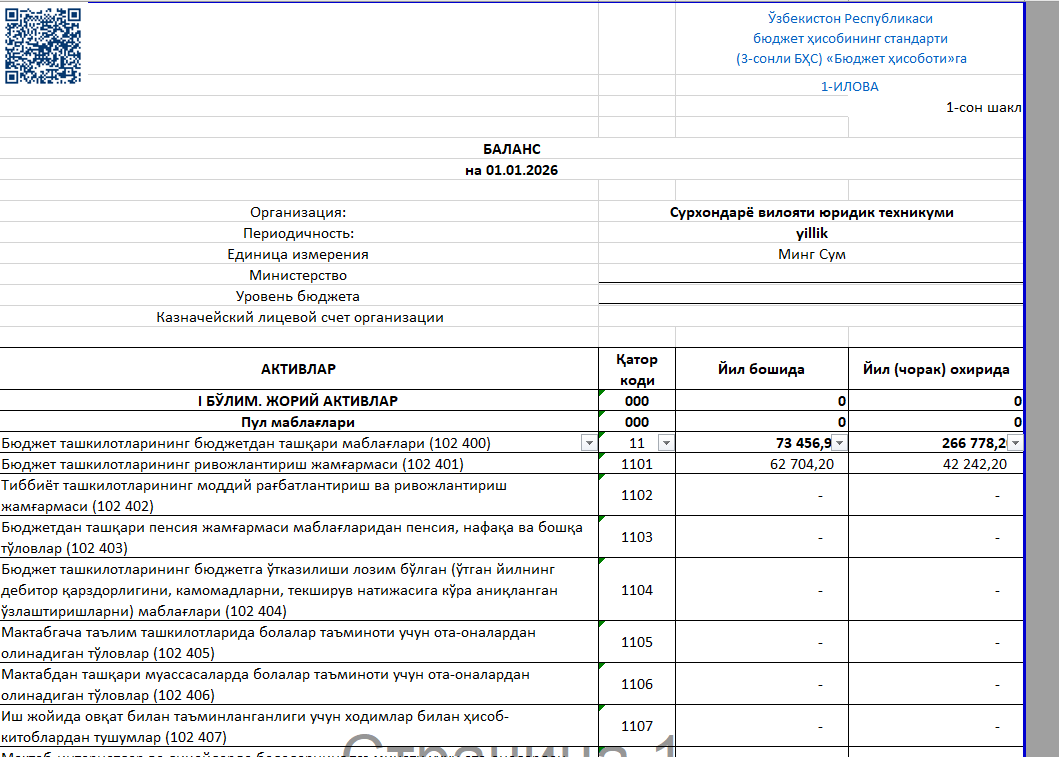The image size is (1059, 757).
Task: Select 'Сурхондарё вилояти юридик техникуми' cell
Action: coord(811,212)
